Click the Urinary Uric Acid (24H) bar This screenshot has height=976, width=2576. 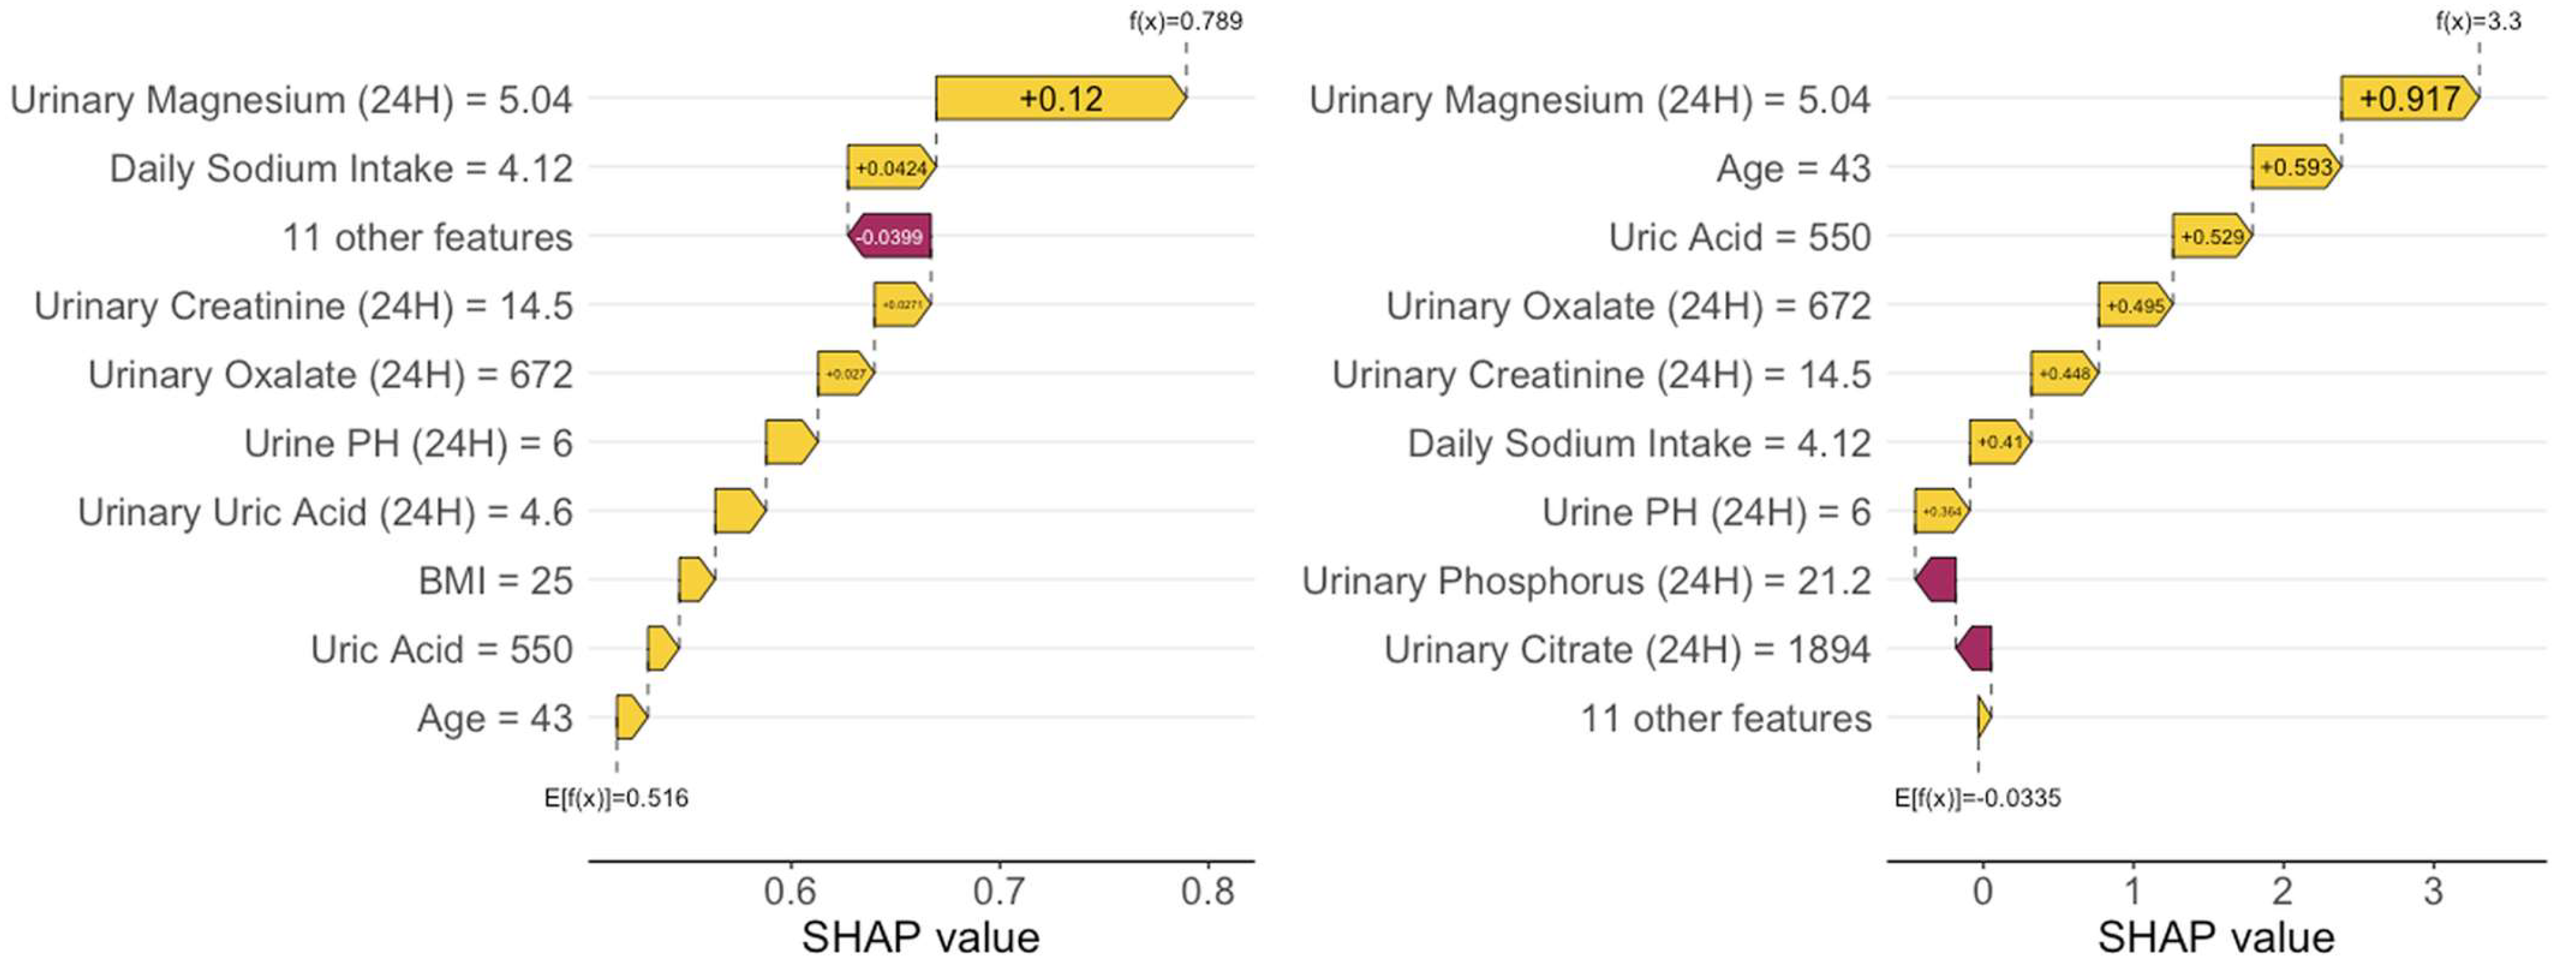[x=739, y=511]
